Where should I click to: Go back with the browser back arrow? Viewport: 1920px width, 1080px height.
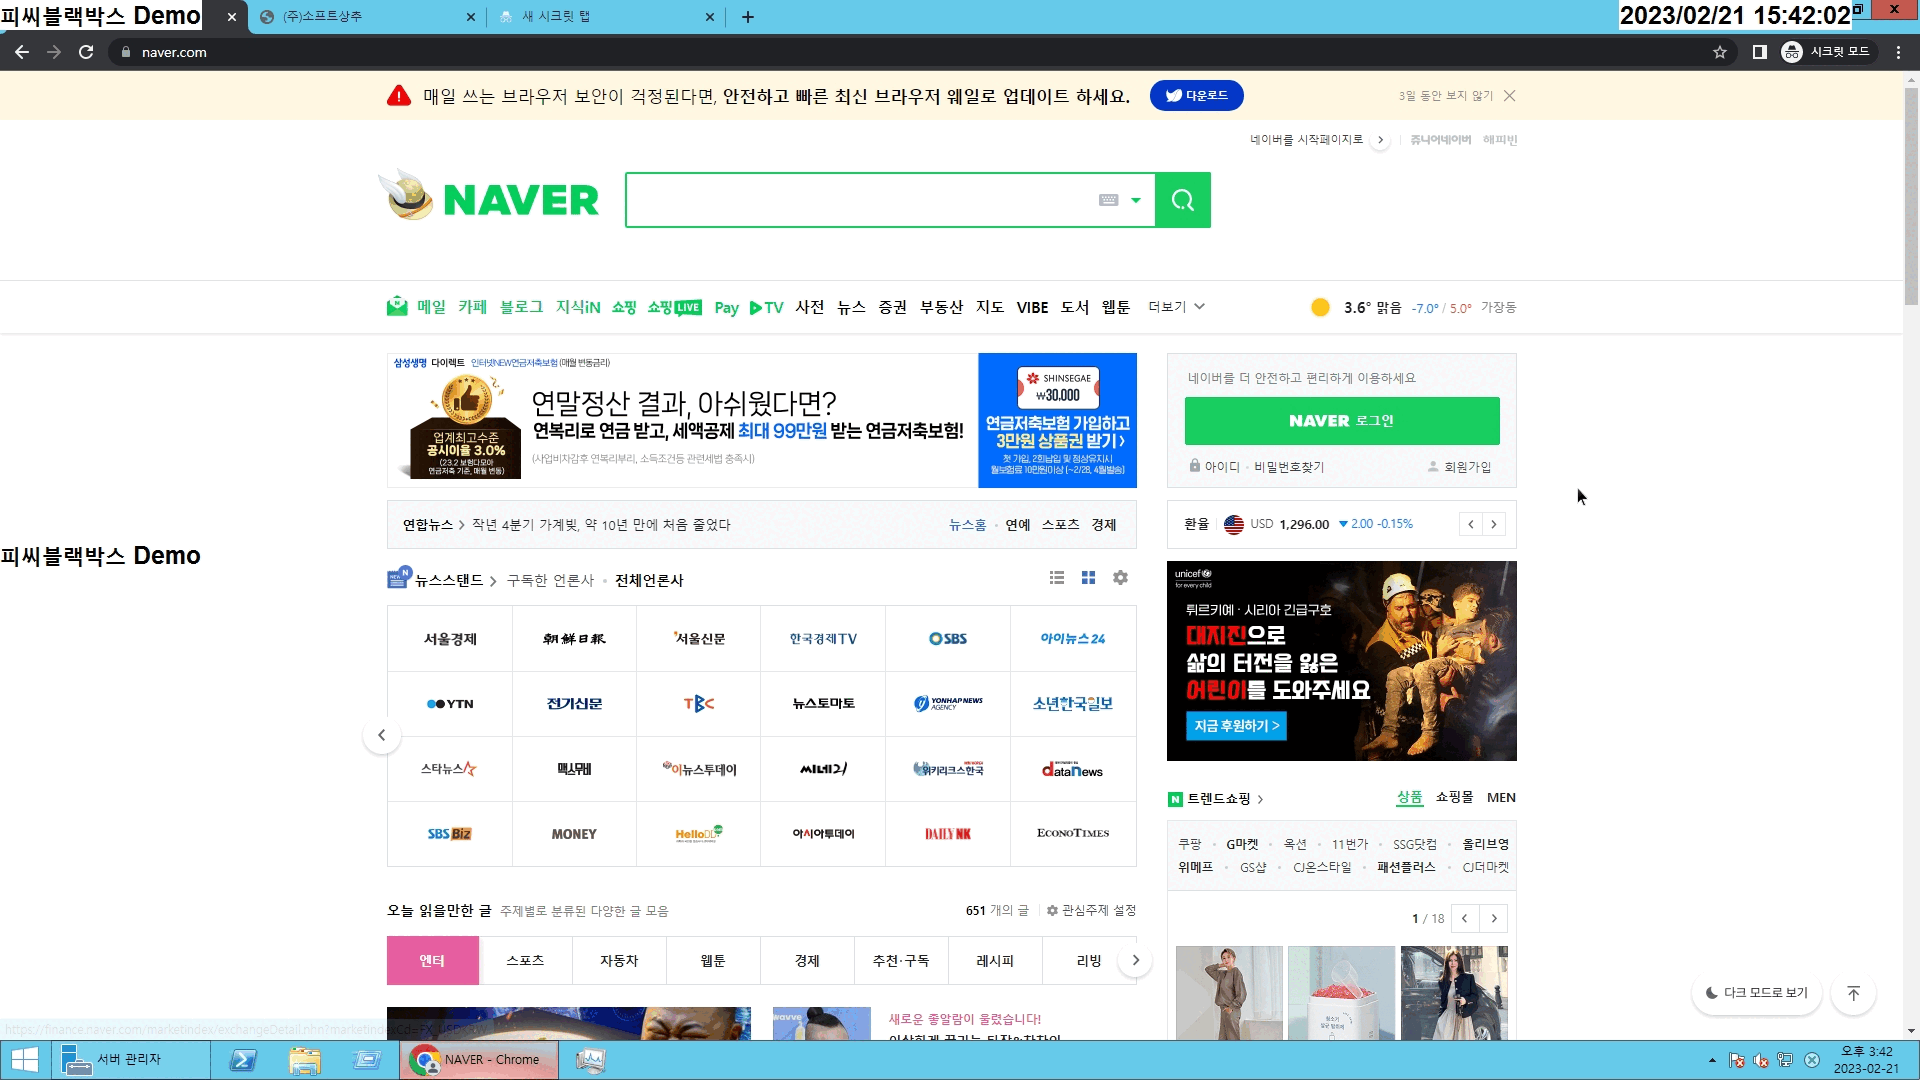[x=22, y=52]
